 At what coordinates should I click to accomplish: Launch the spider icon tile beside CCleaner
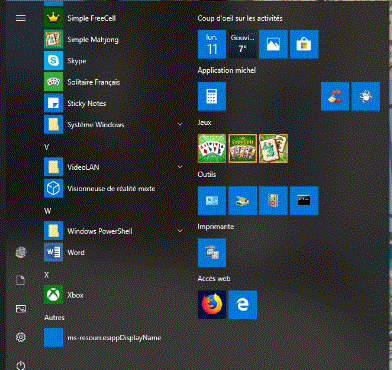click(366, 96)
